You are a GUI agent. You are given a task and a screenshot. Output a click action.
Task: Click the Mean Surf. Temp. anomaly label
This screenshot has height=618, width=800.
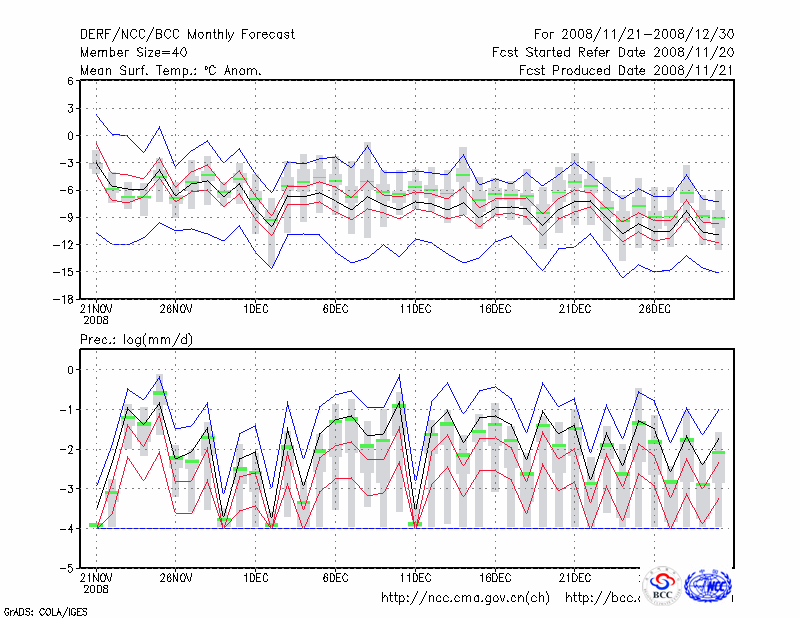pyautogui.click(x=170, y=71)
